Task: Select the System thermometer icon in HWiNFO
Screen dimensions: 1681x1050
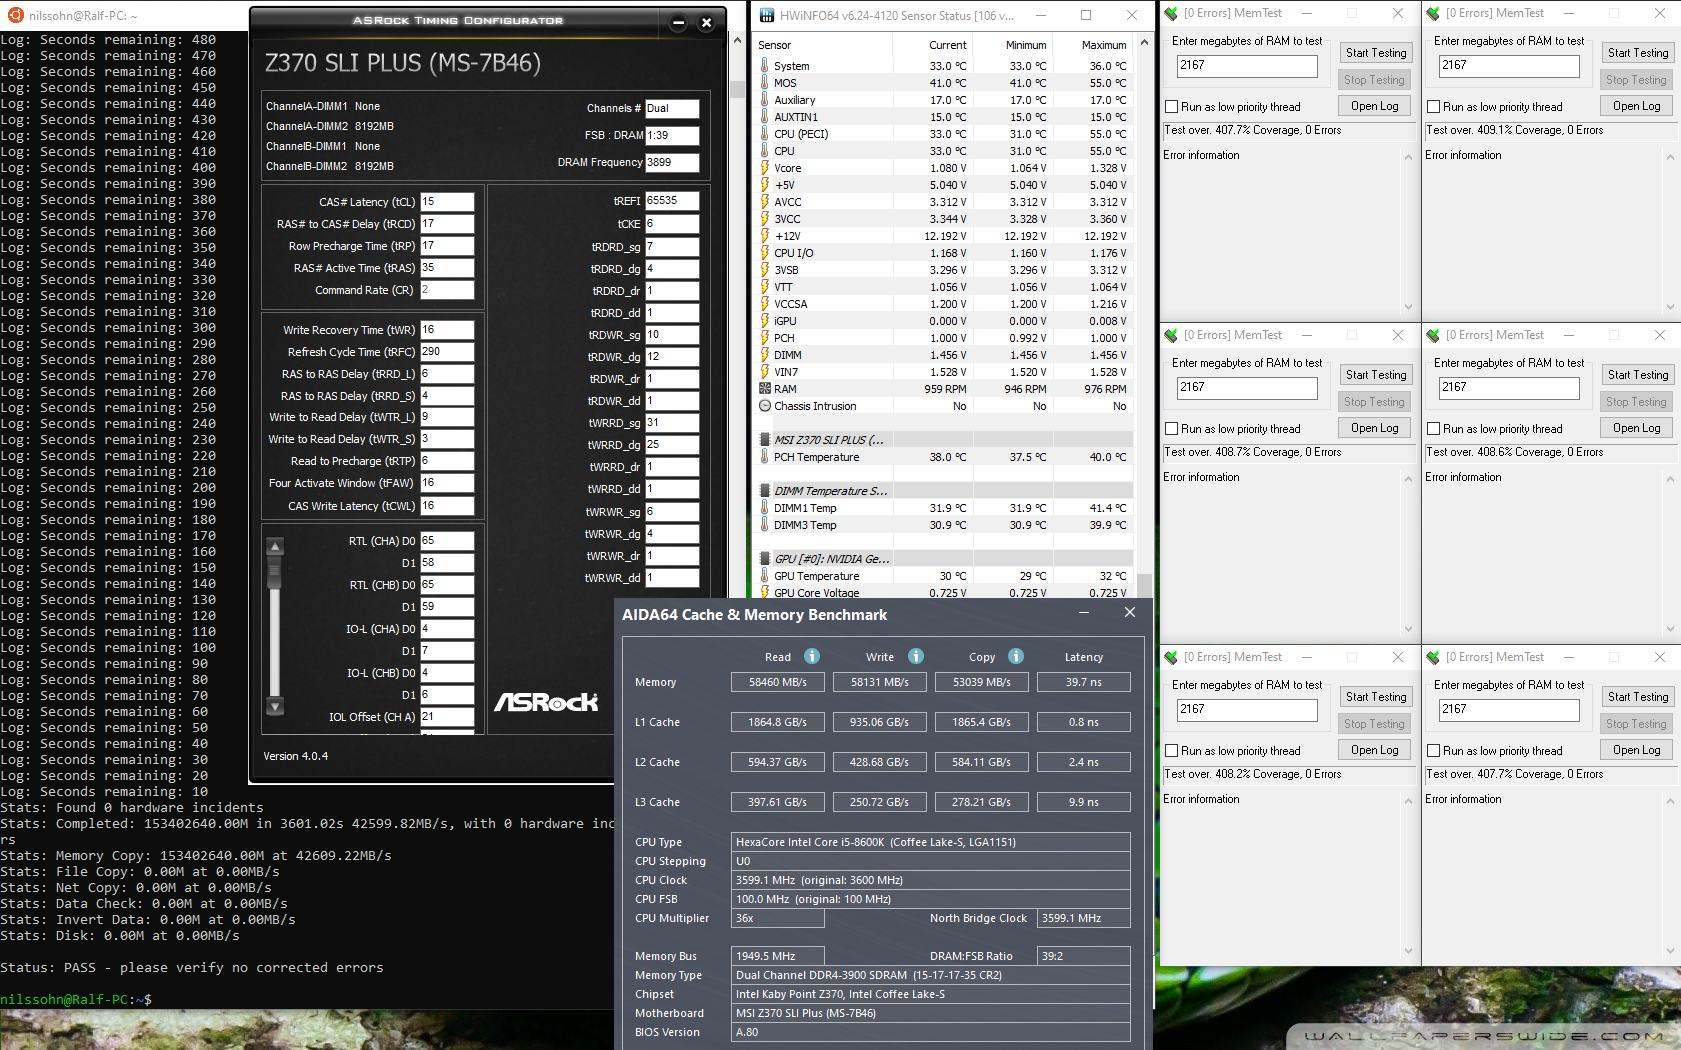Action: coord(765,66)
